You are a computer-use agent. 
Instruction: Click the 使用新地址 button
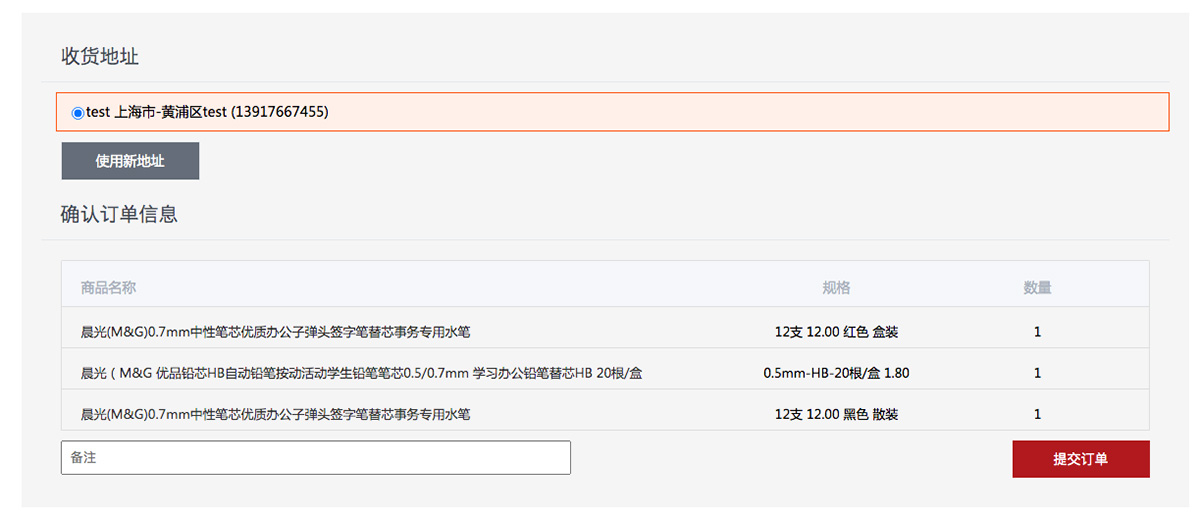(130, 161)
